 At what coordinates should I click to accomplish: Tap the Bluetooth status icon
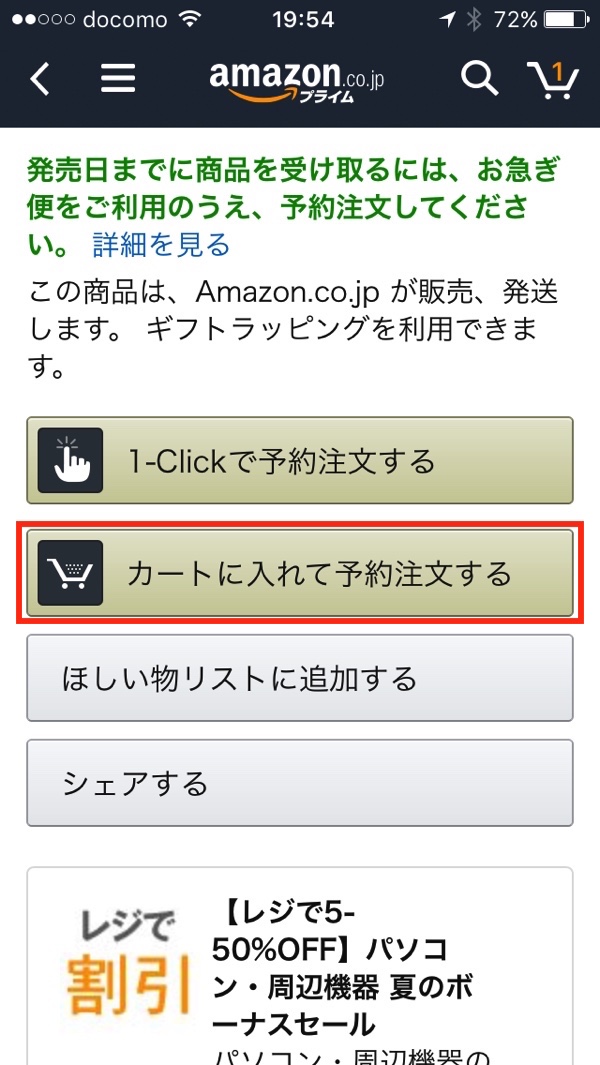[473, 20]
